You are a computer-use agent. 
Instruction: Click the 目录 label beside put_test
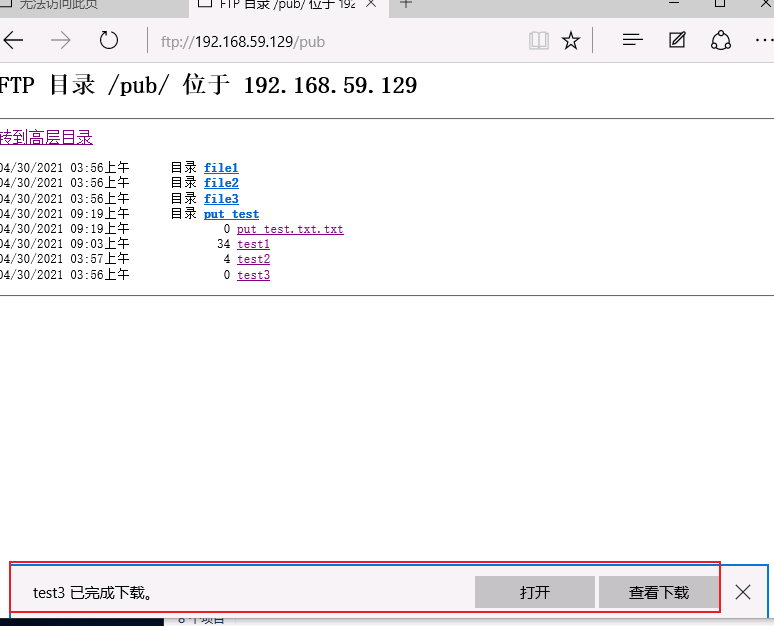coord(184,214)
